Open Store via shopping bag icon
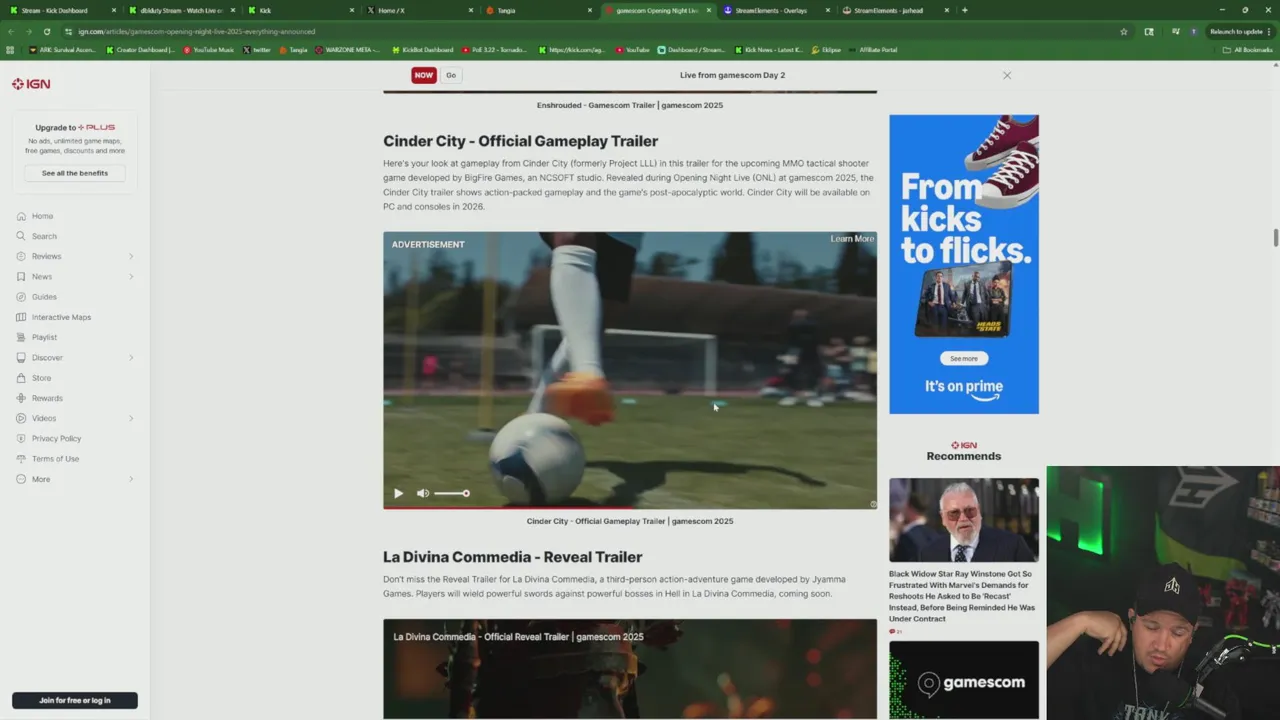This screenshot has height=720, width=1280. click(21, 378)
